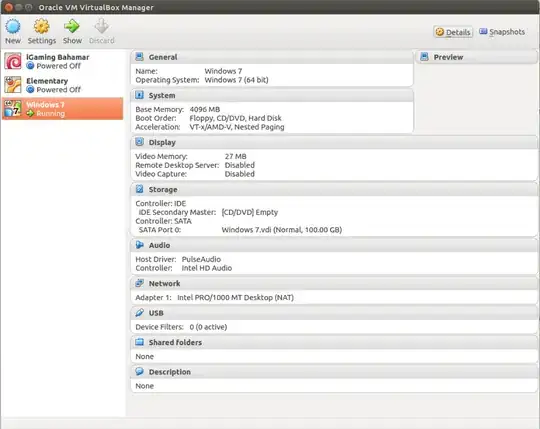
Task: Open the Storage section header link
Action: point(163,189)
